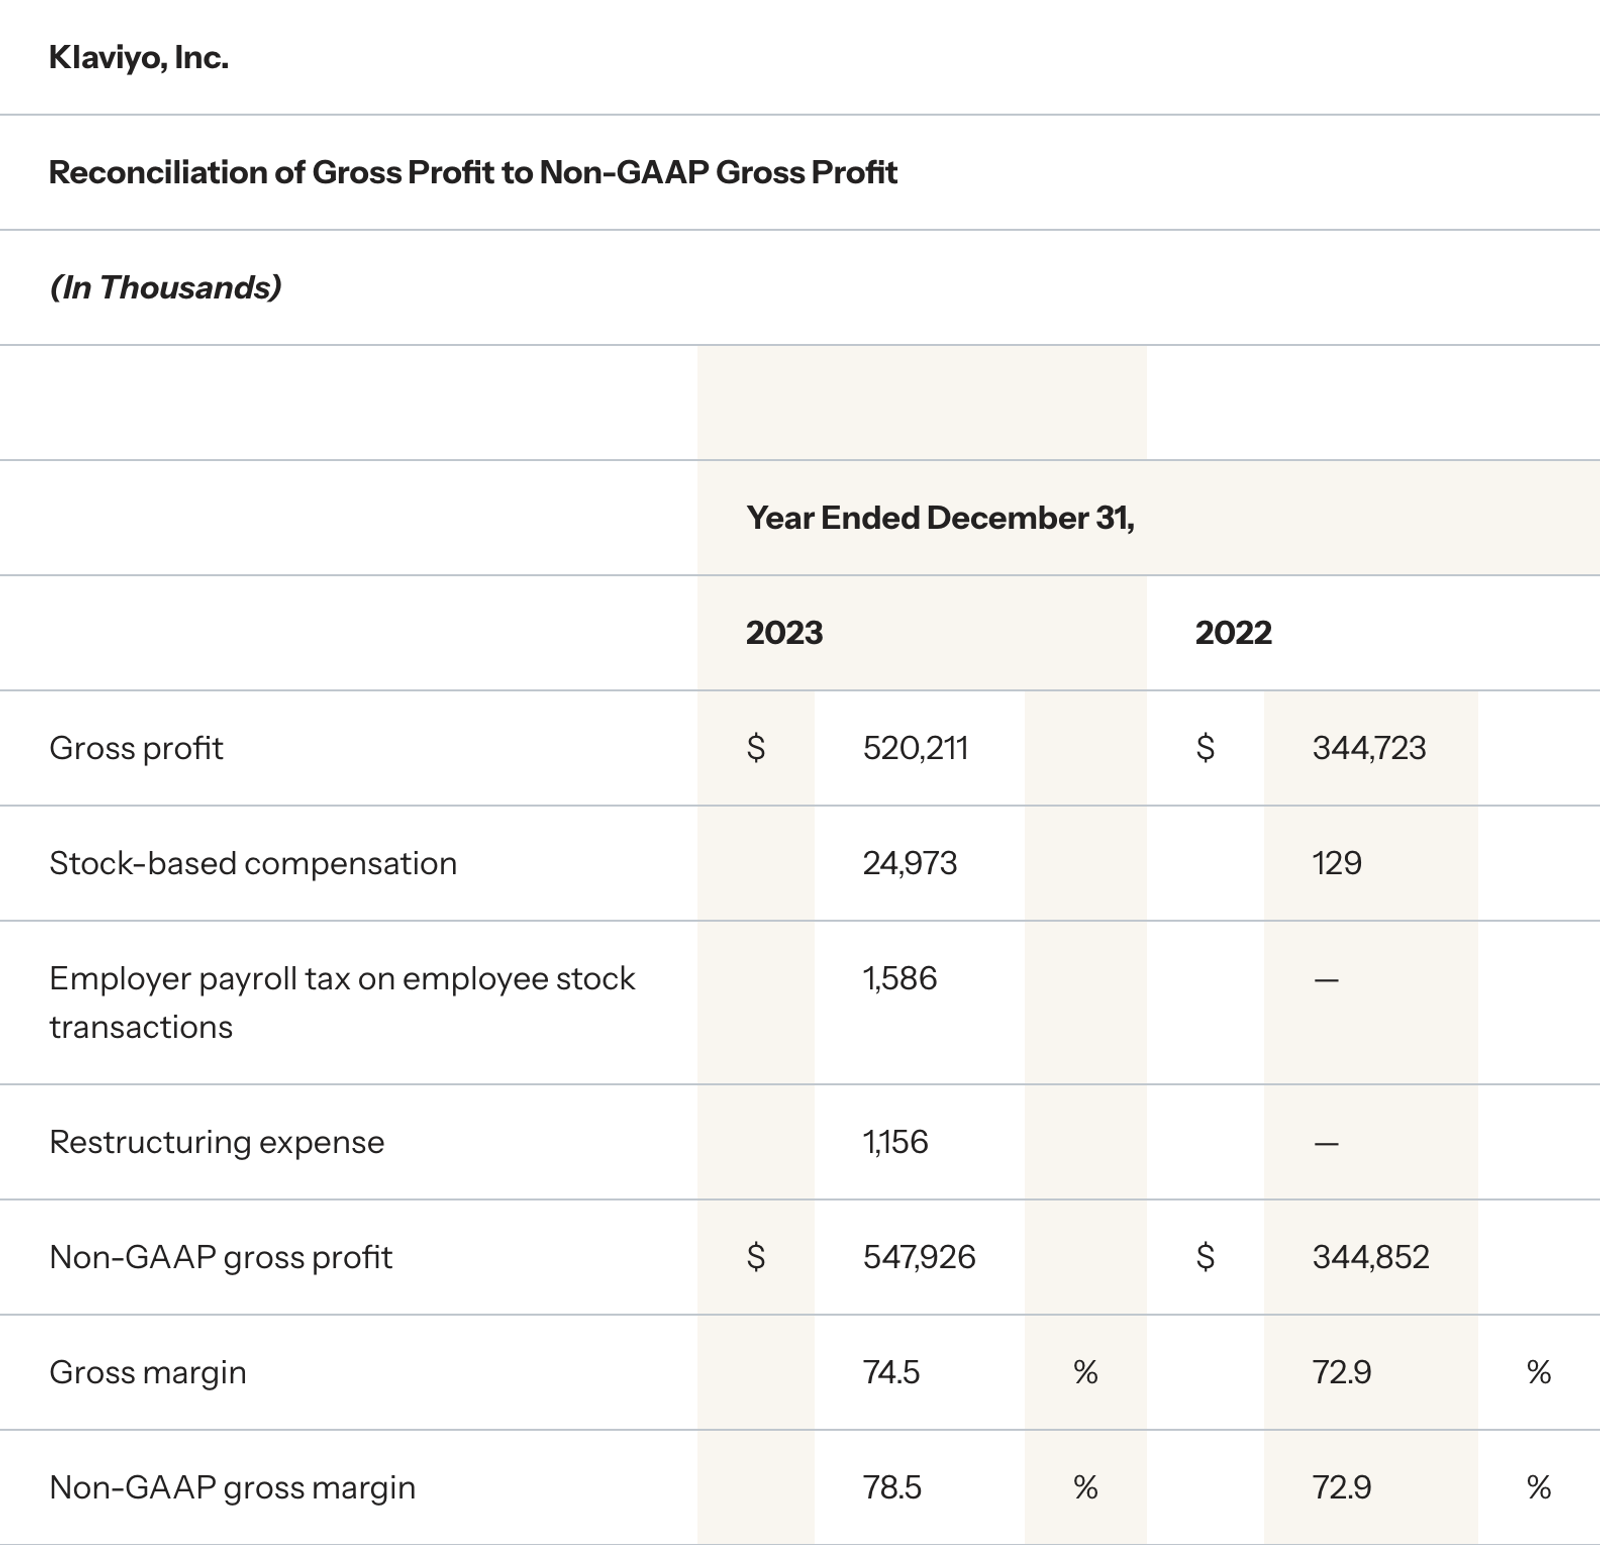Click the Gross margin row label
Screen dimensions: 1600x1545
[148, 1372]
